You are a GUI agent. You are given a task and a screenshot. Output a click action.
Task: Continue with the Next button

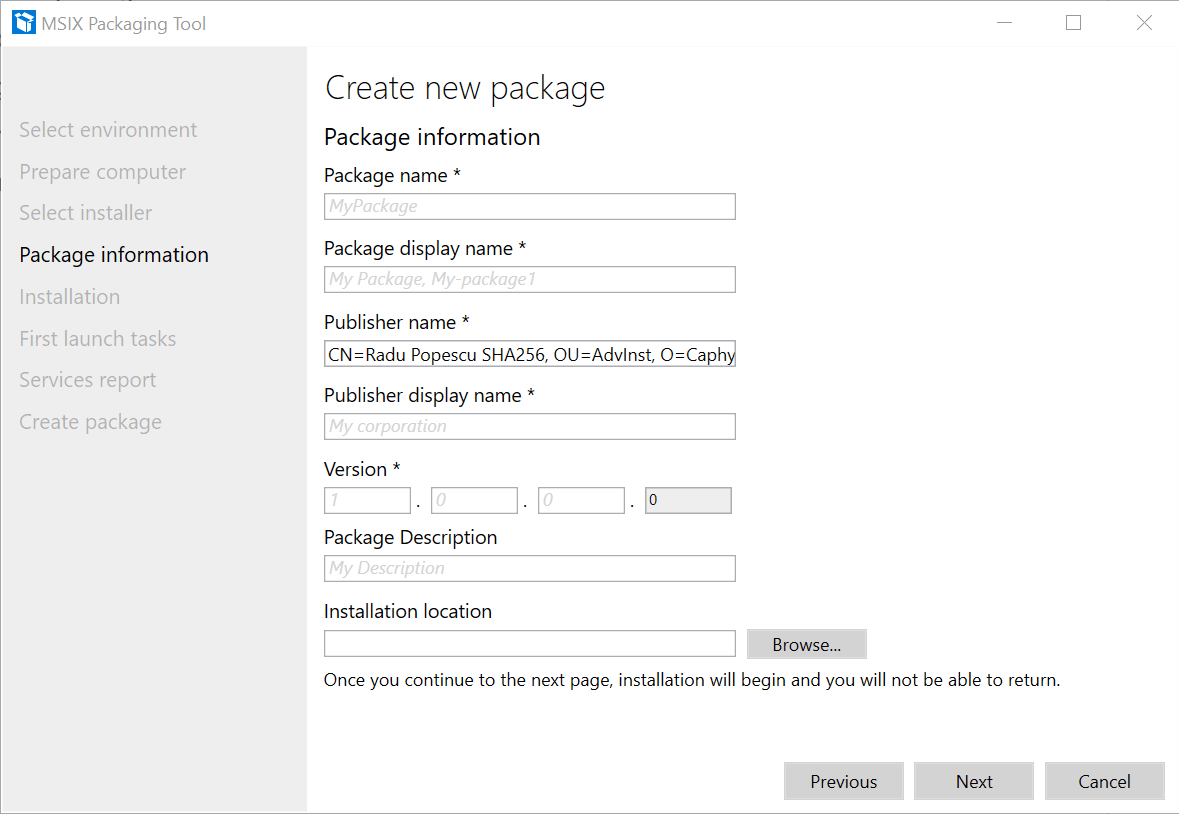[974, 782]
